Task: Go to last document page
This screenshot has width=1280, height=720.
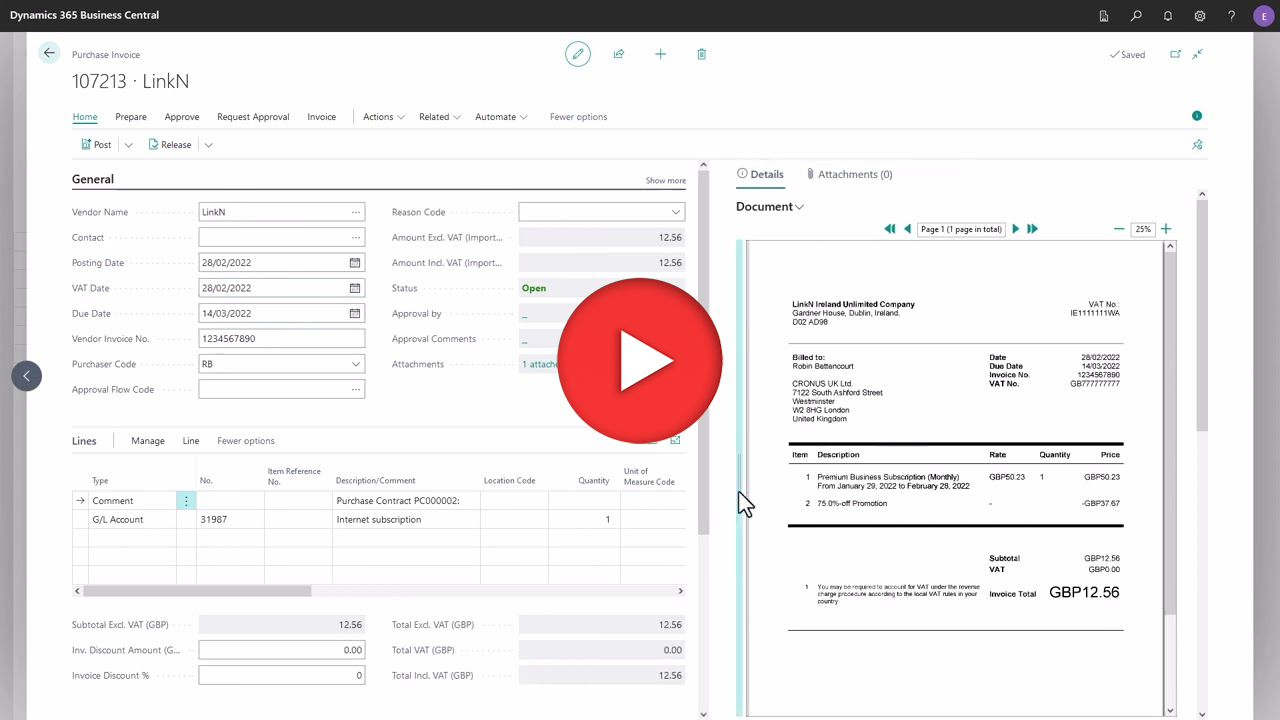Action: (x=1033, y=229)
